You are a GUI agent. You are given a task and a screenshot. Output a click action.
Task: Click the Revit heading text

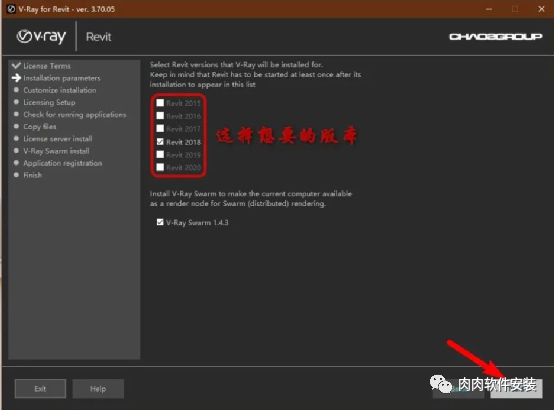(x=99, y=37)
